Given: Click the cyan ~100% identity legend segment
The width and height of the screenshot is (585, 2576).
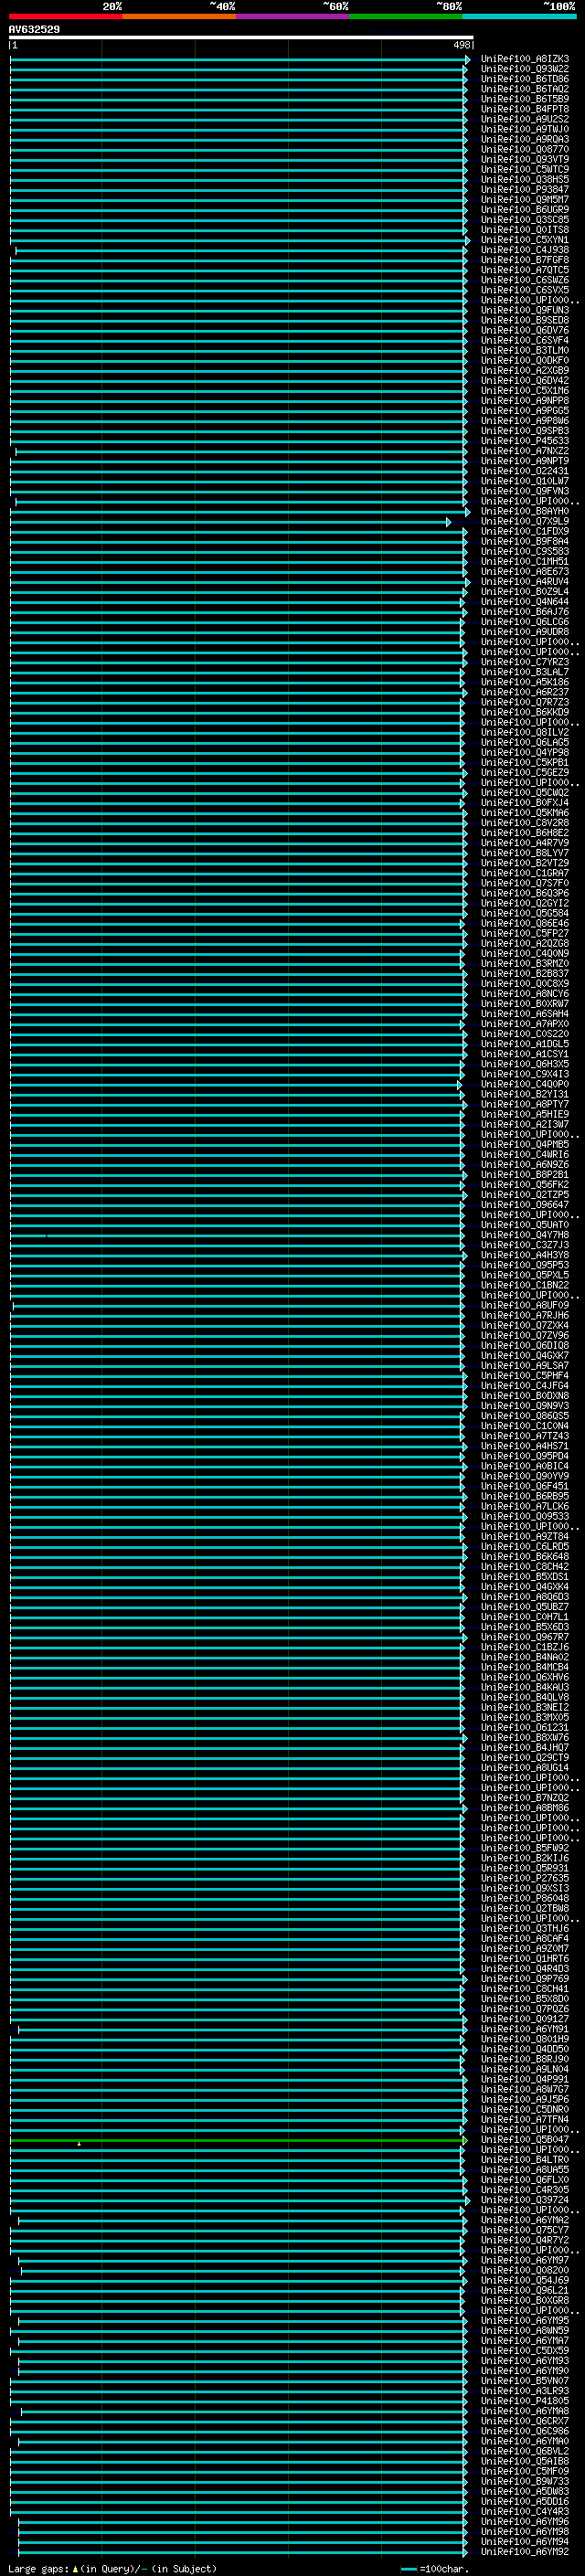Looking at the screenshot, I should click(x=519, y=16).
